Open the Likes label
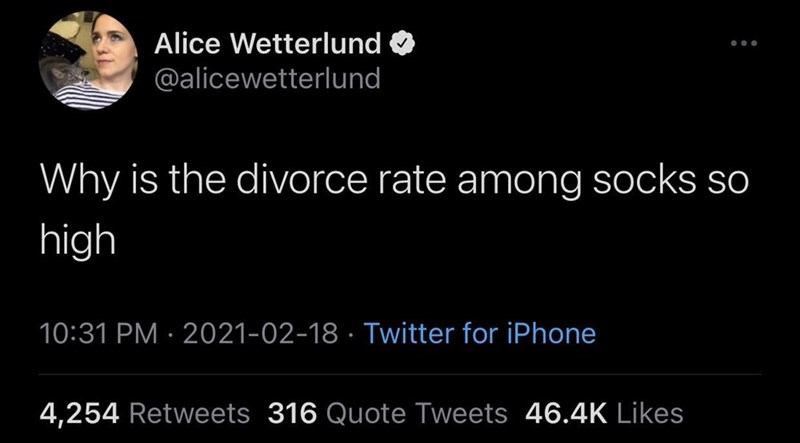The height and width of the screenshot is (443, 800). pos(650,413)
